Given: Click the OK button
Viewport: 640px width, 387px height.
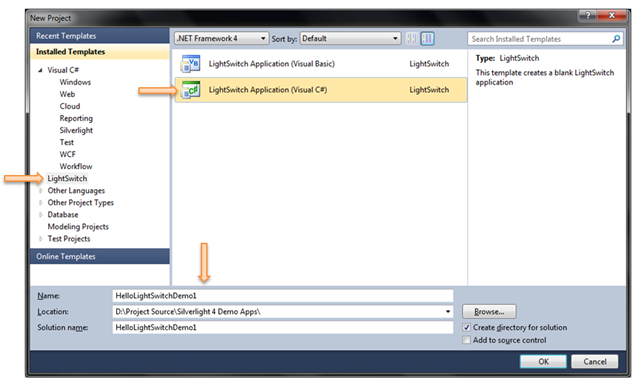Looking at the screenshot, I should pos(543,362).
